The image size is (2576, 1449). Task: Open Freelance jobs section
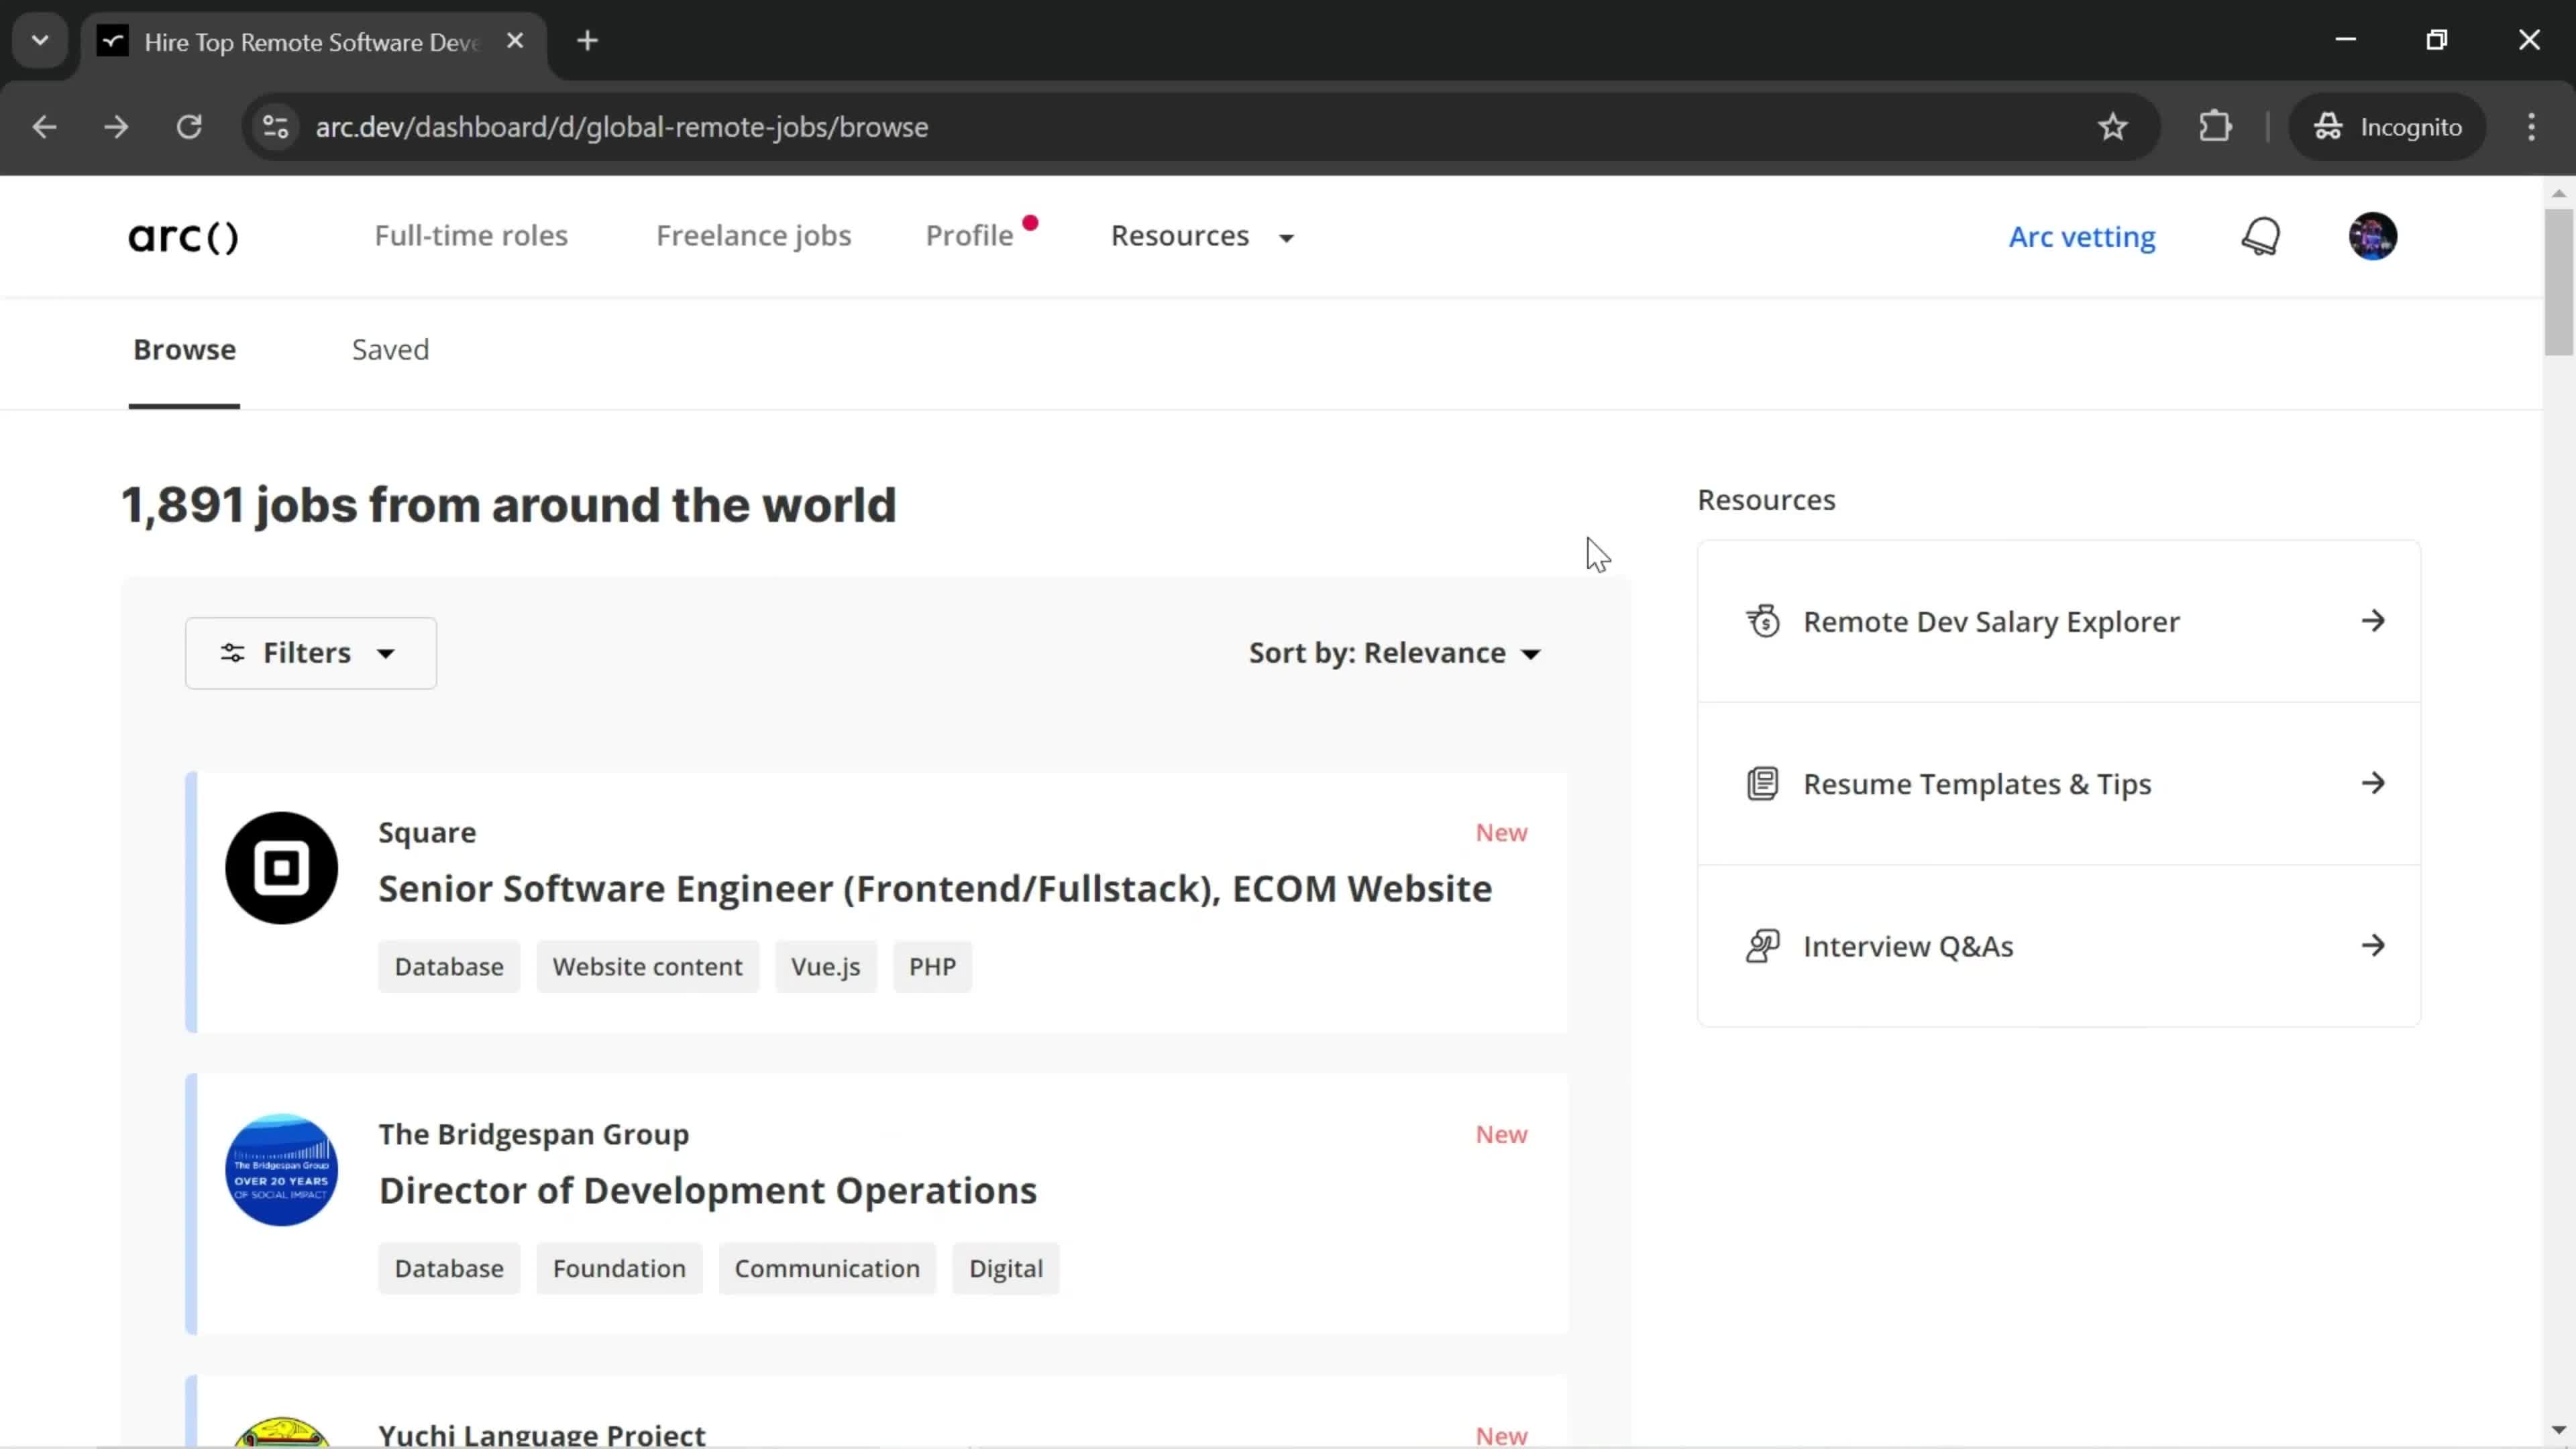pyautogui.click(x=754, y=236)
